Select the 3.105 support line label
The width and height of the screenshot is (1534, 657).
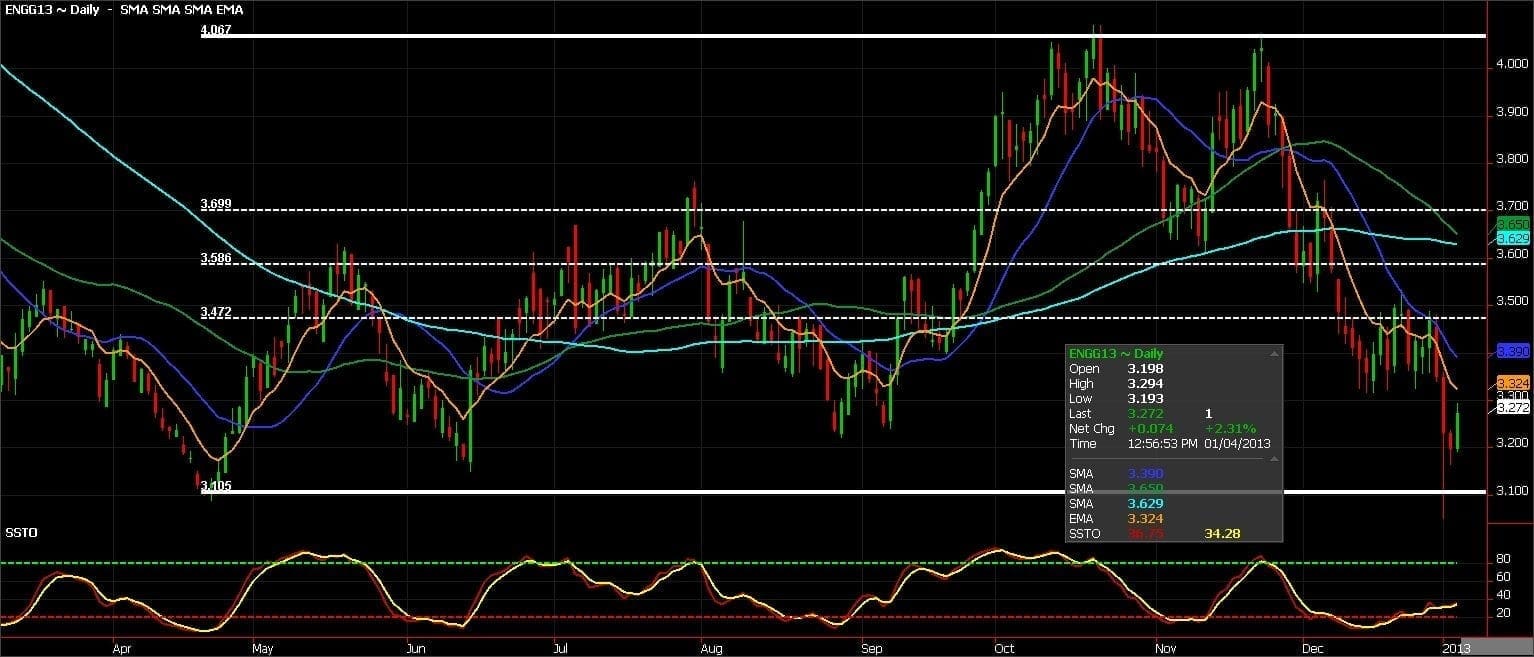coord(216,486)
